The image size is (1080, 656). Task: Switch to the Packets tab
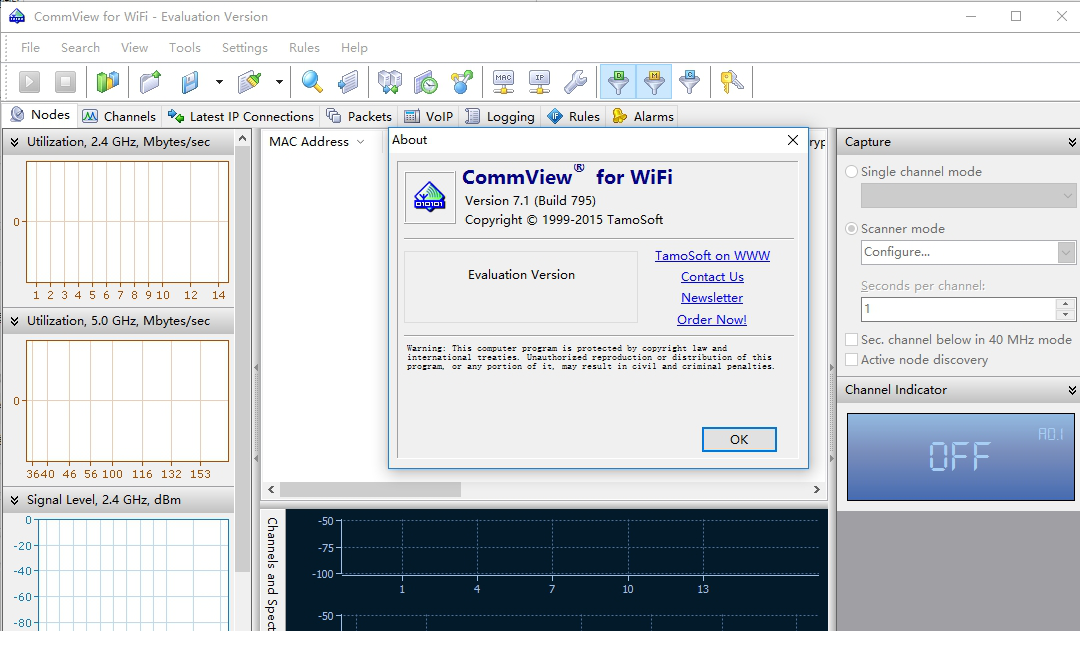tap(359, 116)
